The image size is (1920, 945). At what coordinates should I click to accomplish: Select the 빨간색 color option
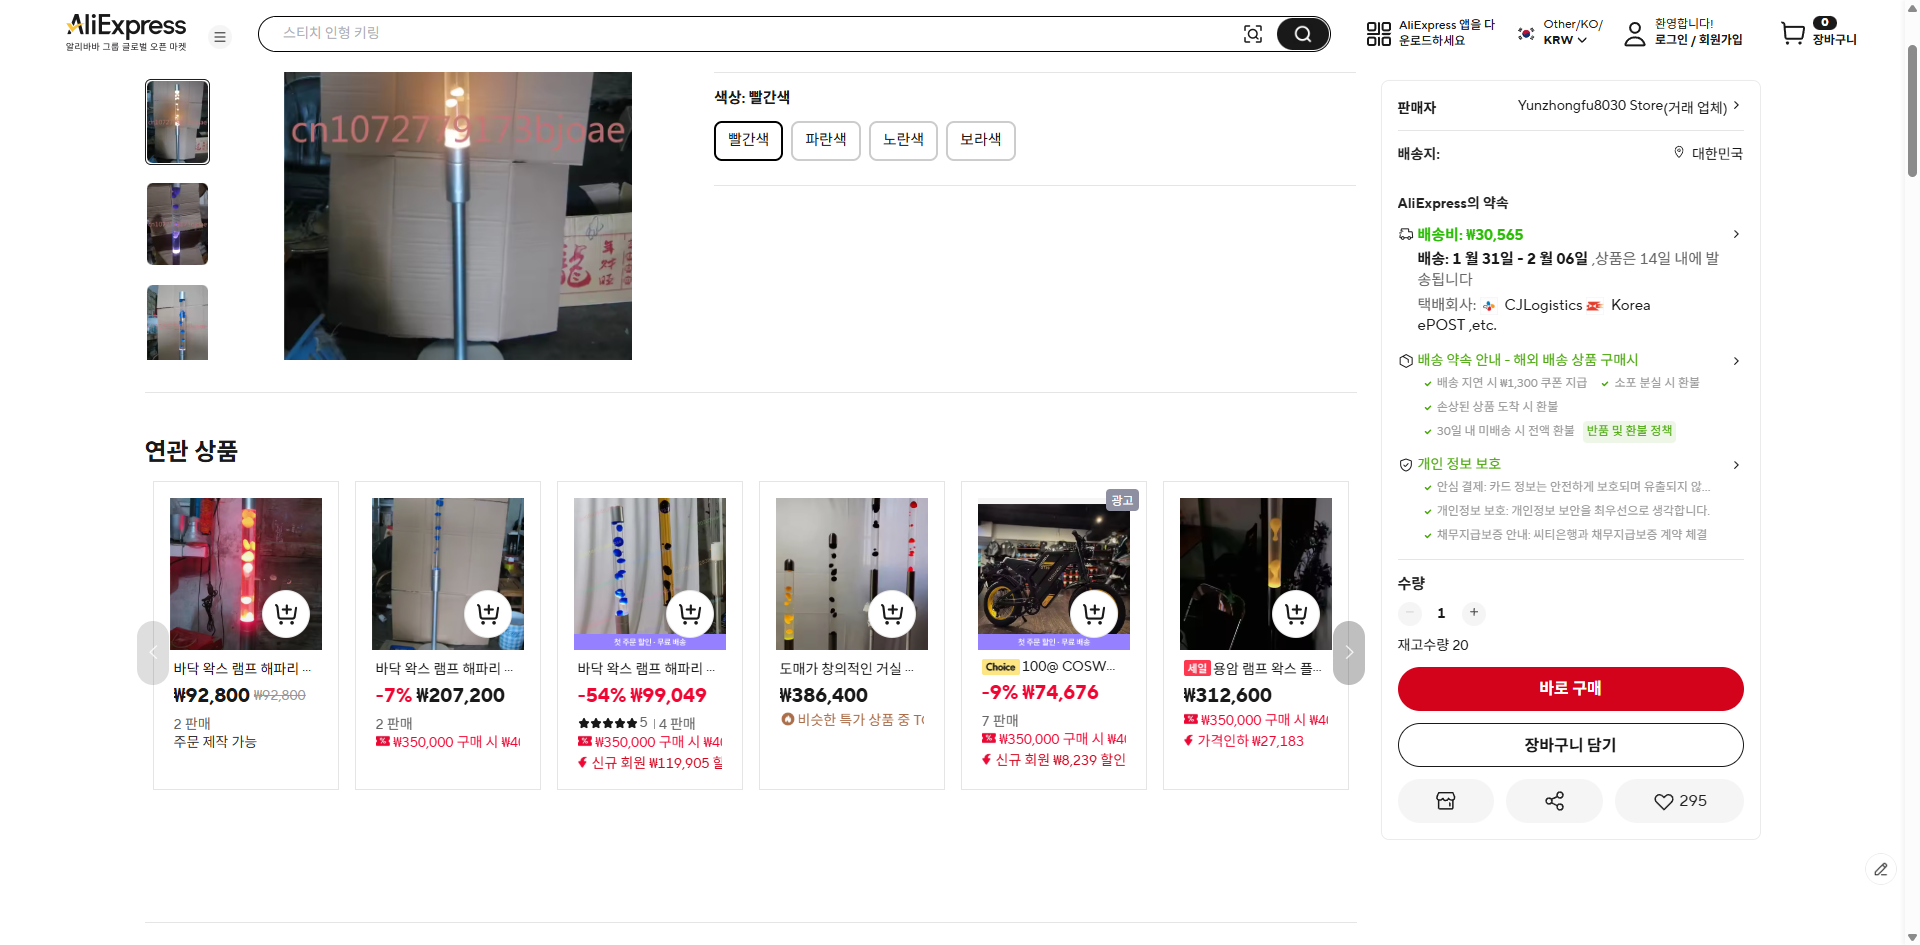pyautogui.click(x=748, y=140)
